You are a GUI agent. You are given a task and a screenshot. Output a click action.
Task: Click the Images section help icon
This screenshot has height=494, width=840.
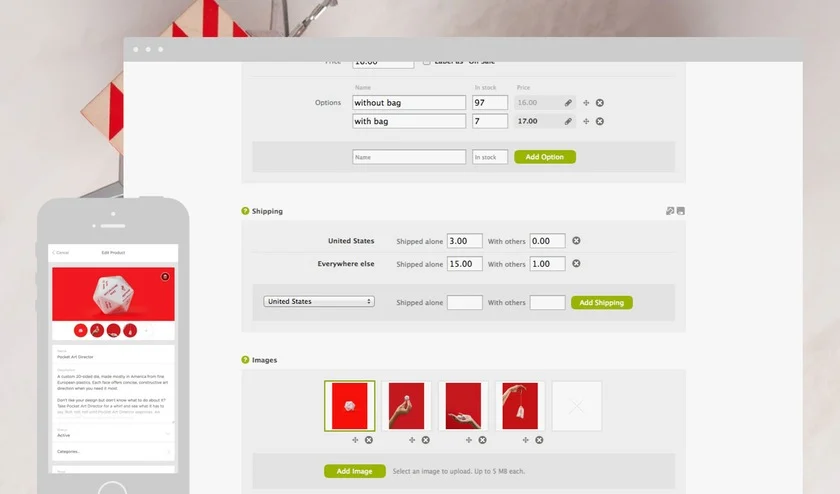click(245, 360)
